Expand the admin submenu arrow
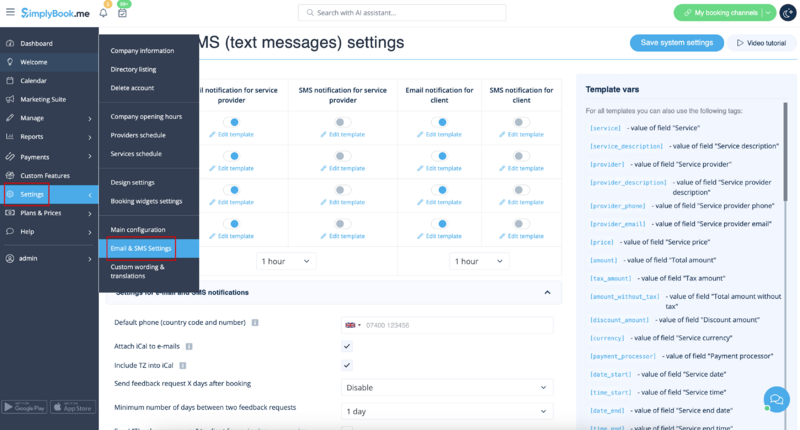This screenshot has height=430, width=800. tap(90, 259)
